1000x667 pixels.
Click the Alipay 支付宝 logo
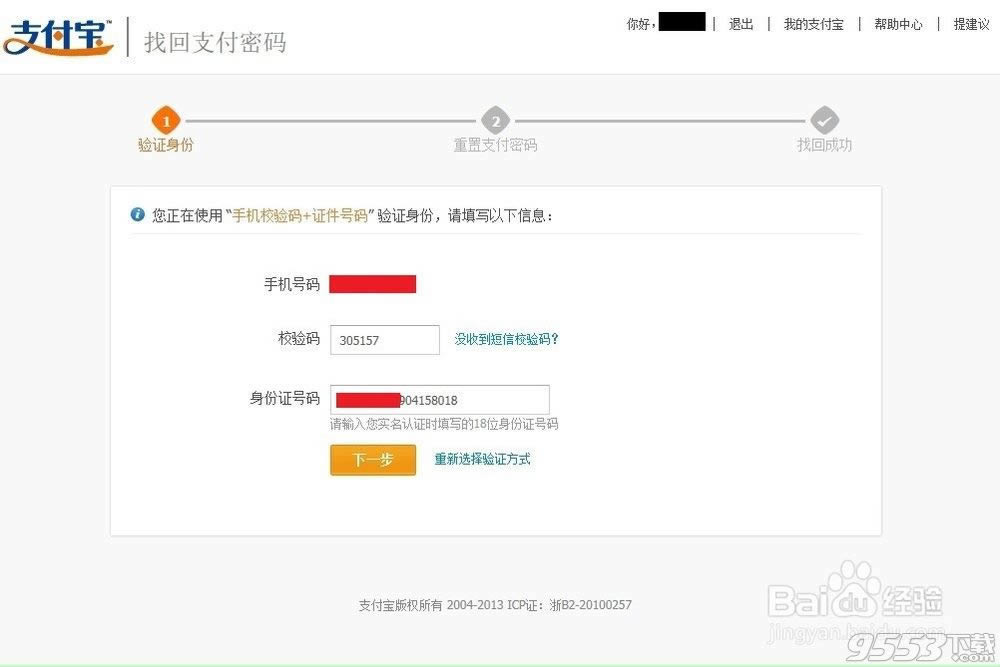pyautogui.click(x=58, y=37)
